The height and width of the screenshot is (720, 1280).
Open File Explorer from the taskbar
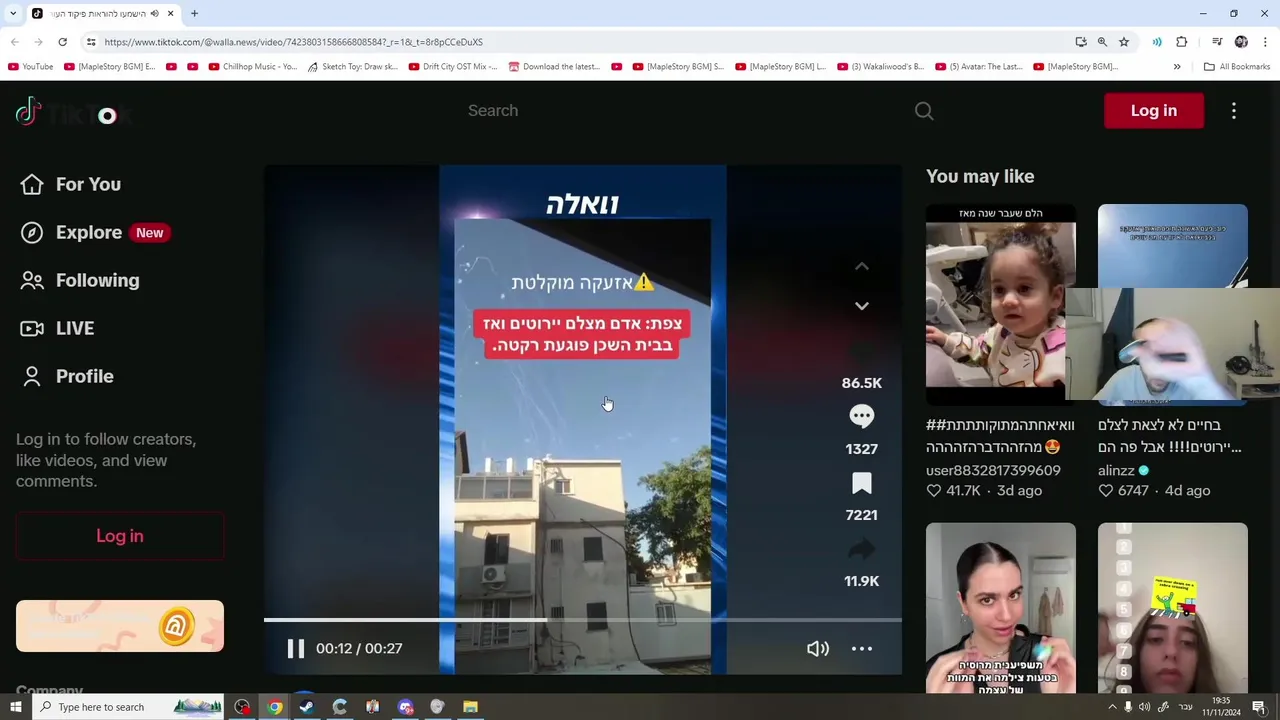[470, 707]
